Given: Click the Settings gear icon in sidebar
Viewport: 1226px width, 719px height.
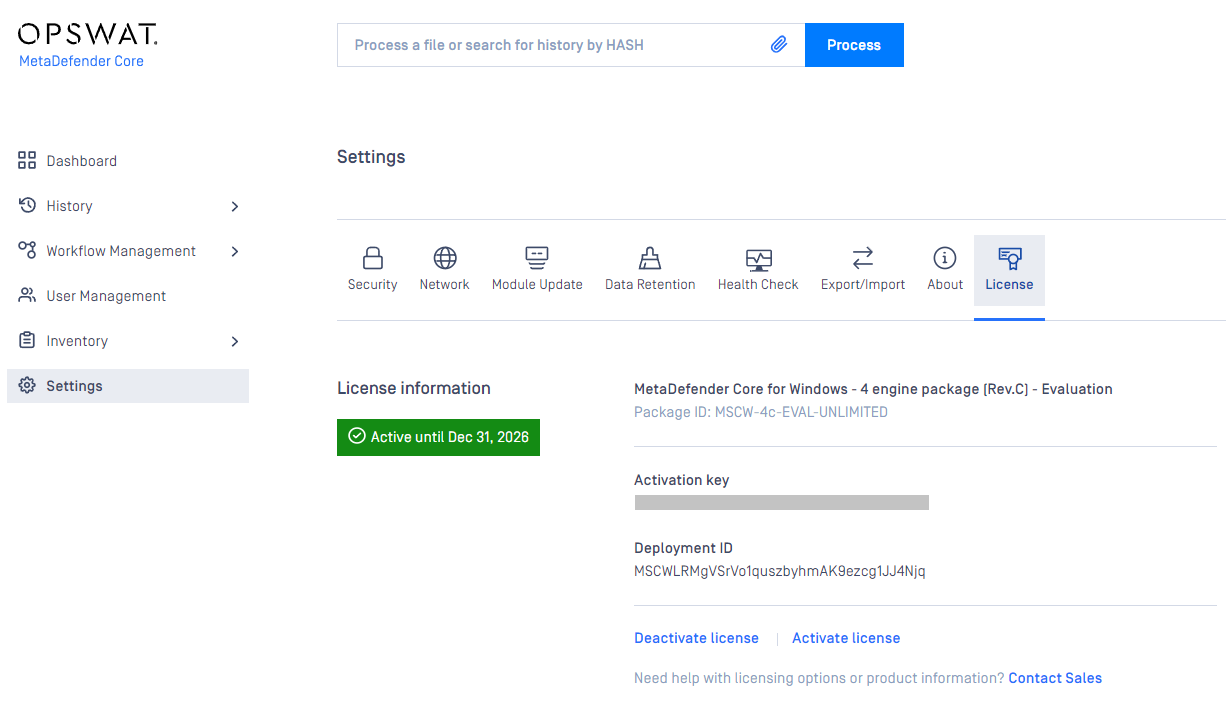Looking at the screenshot, I should pyautogui.click(x=27, y=386).
